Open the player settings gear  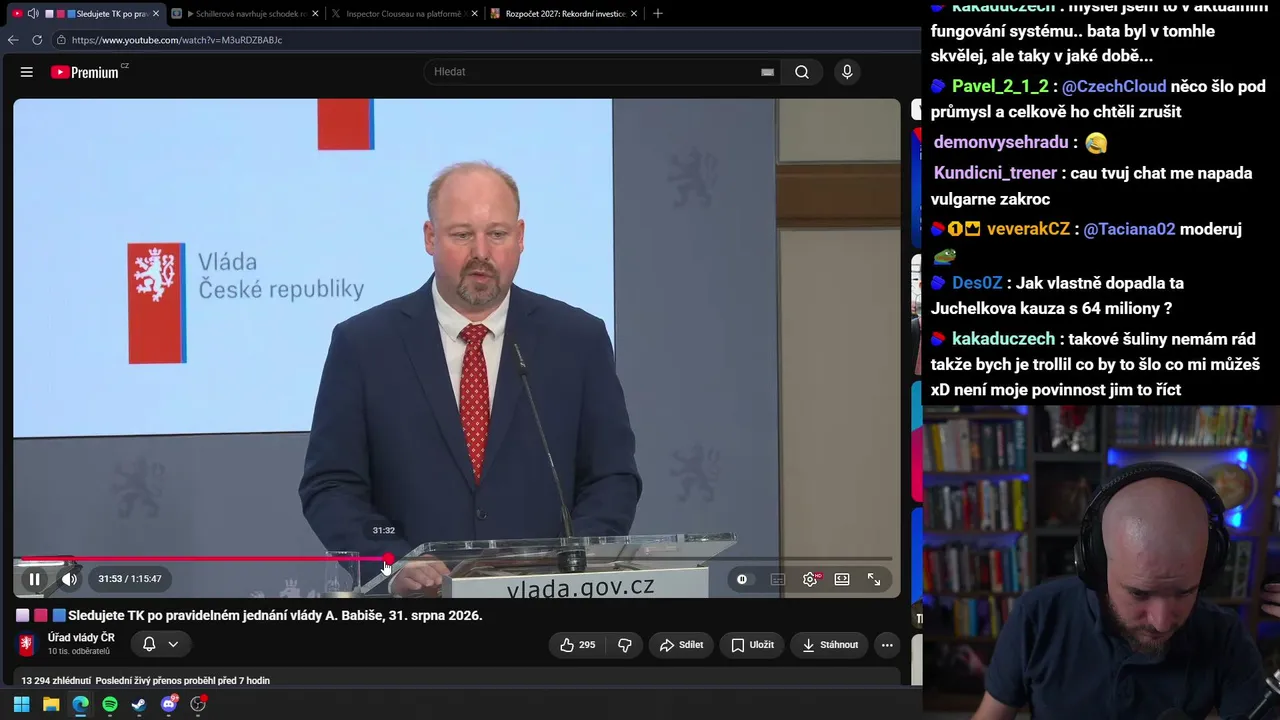pos(810,579)
